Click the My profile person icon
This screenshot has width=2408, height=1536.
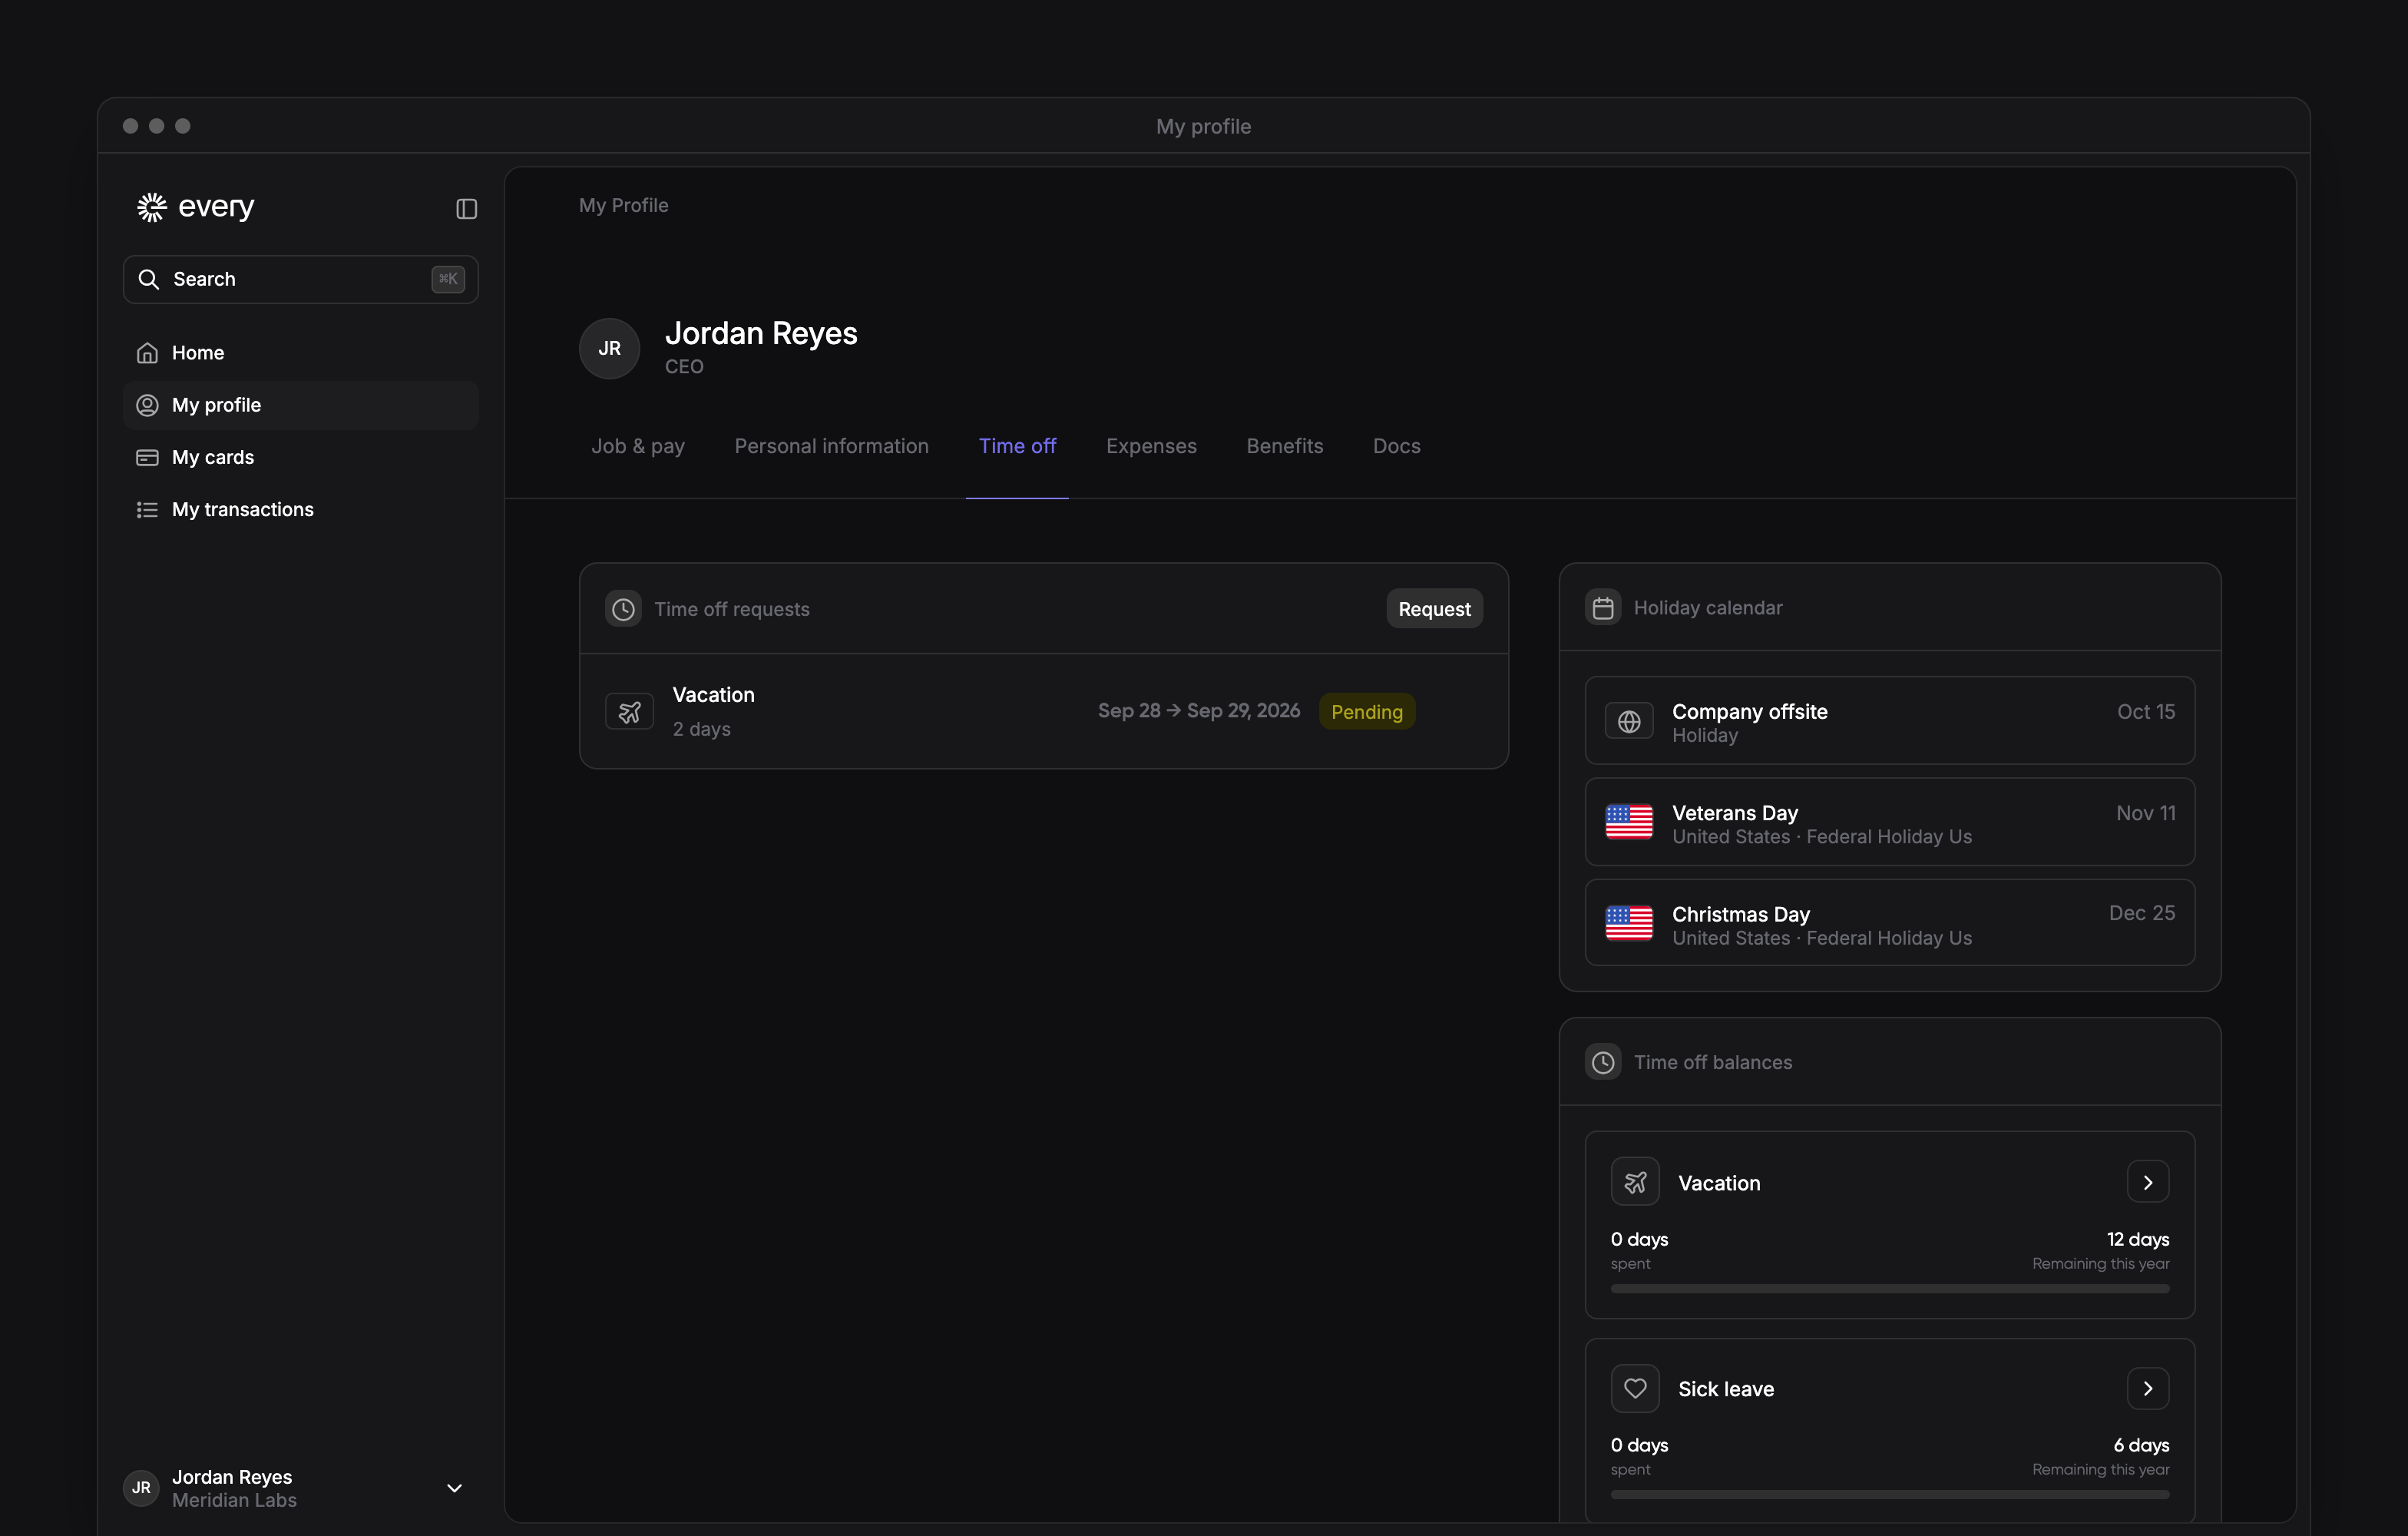tap(147, 405)
